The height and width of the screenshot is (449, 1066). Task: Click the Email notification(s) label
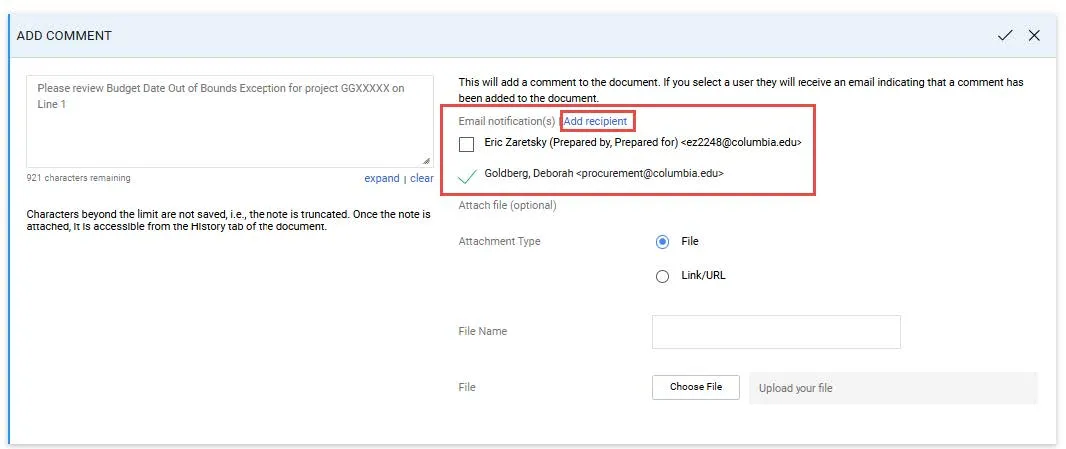pyautogui.click(x=507, y=121)
